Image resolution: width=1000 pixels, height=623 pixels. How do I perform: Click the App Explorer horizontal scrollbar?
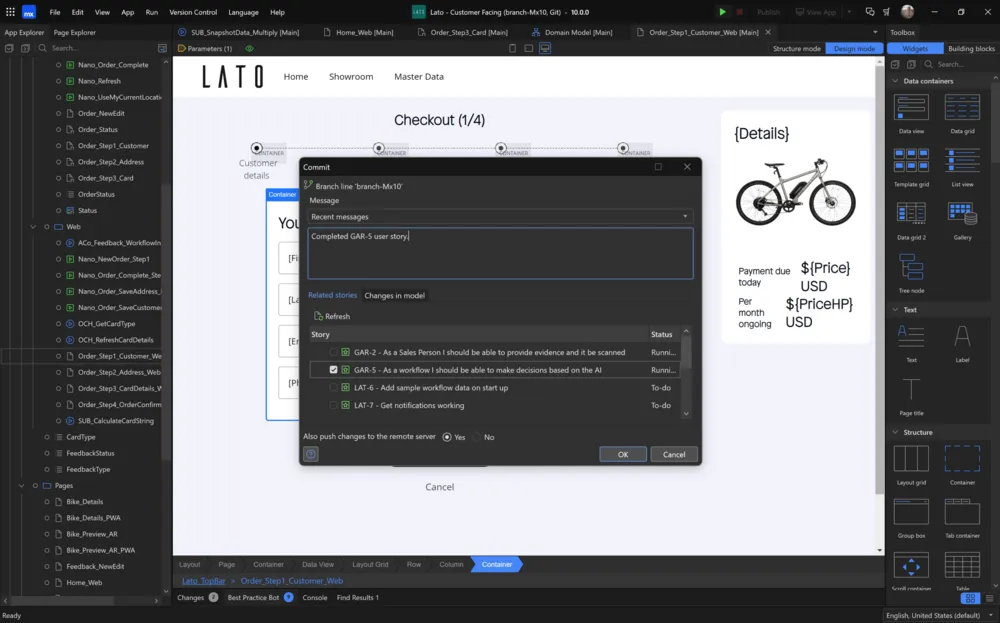click(x=61, y=601)
